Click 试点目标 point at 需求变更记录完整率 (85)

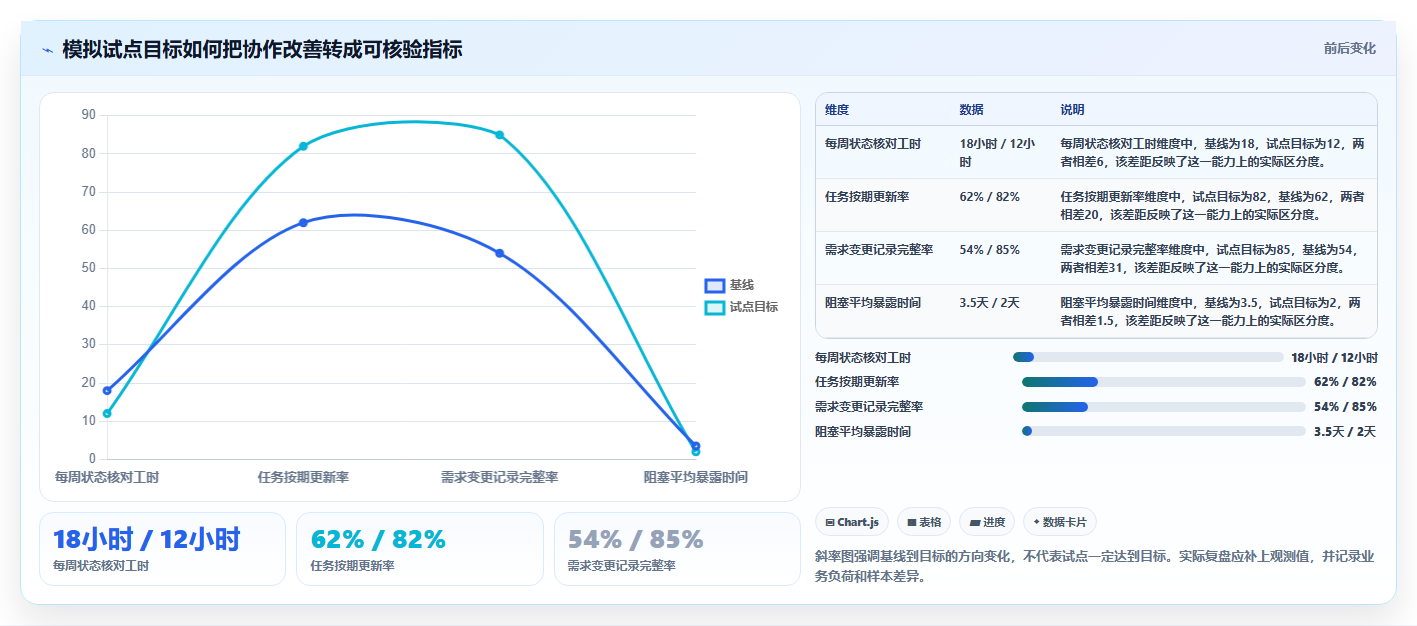[500, 135]
